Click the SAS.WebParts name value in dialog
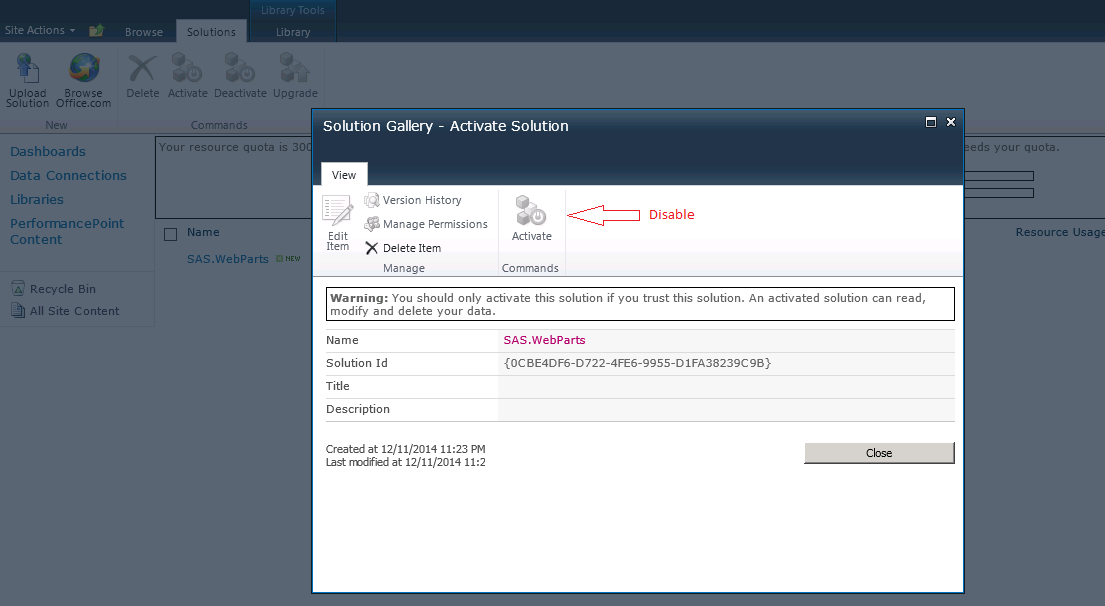1105x606 pixels. (545, 340)
